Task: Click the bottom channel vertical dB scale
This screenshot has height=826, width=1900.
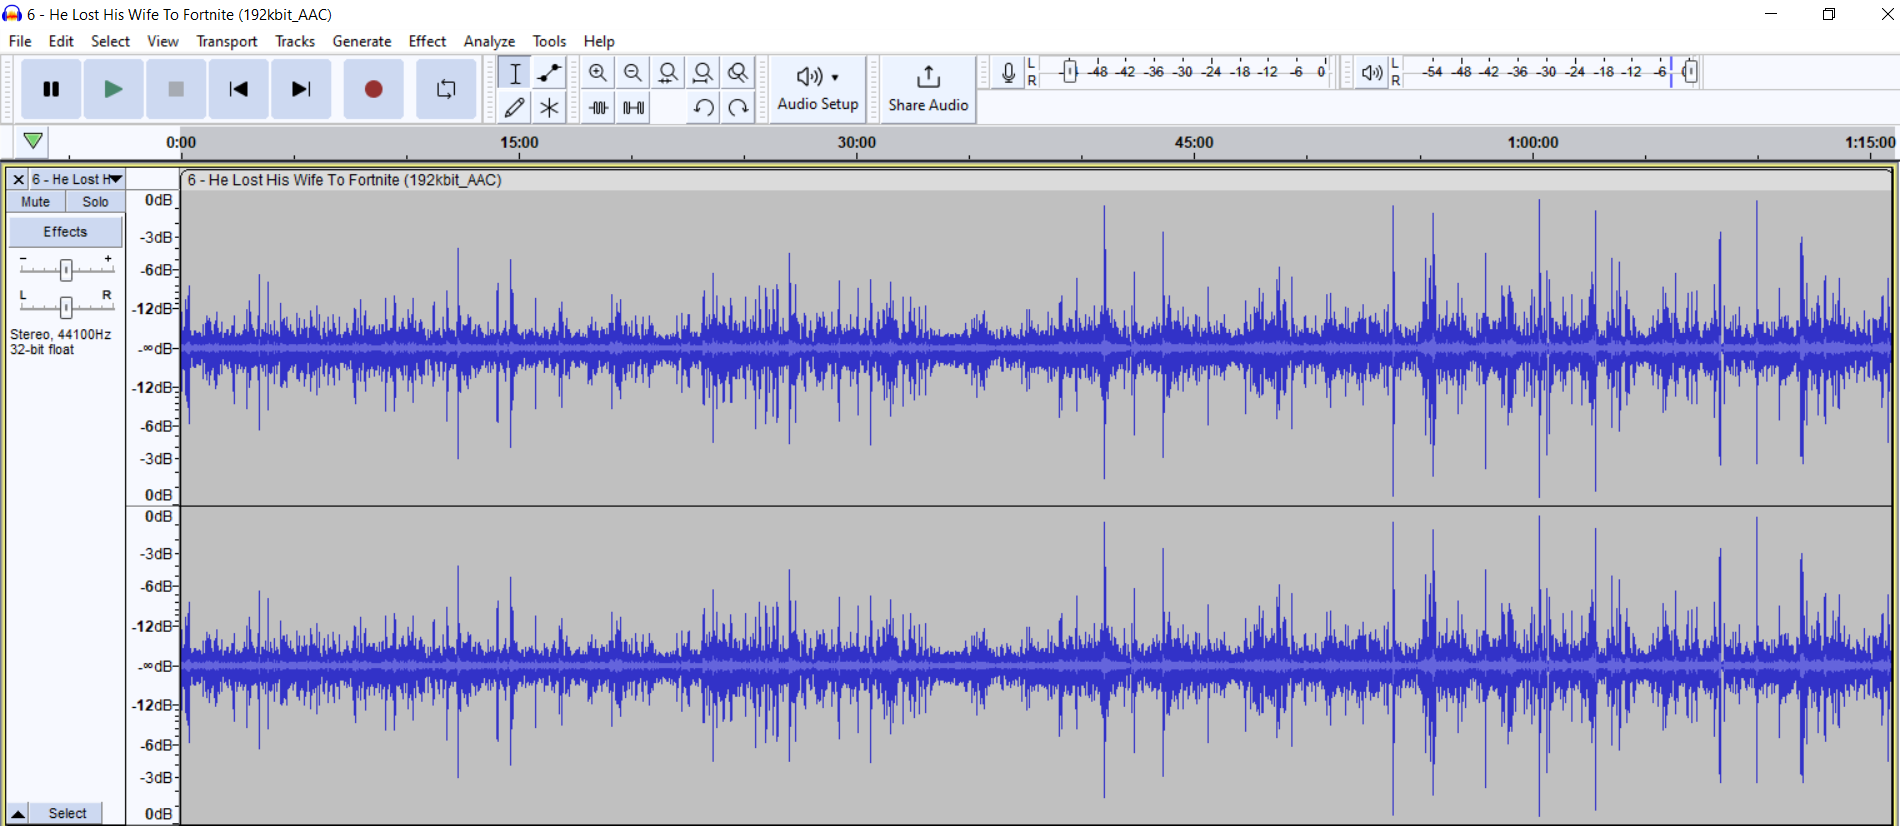Action: tap(153, 665)
